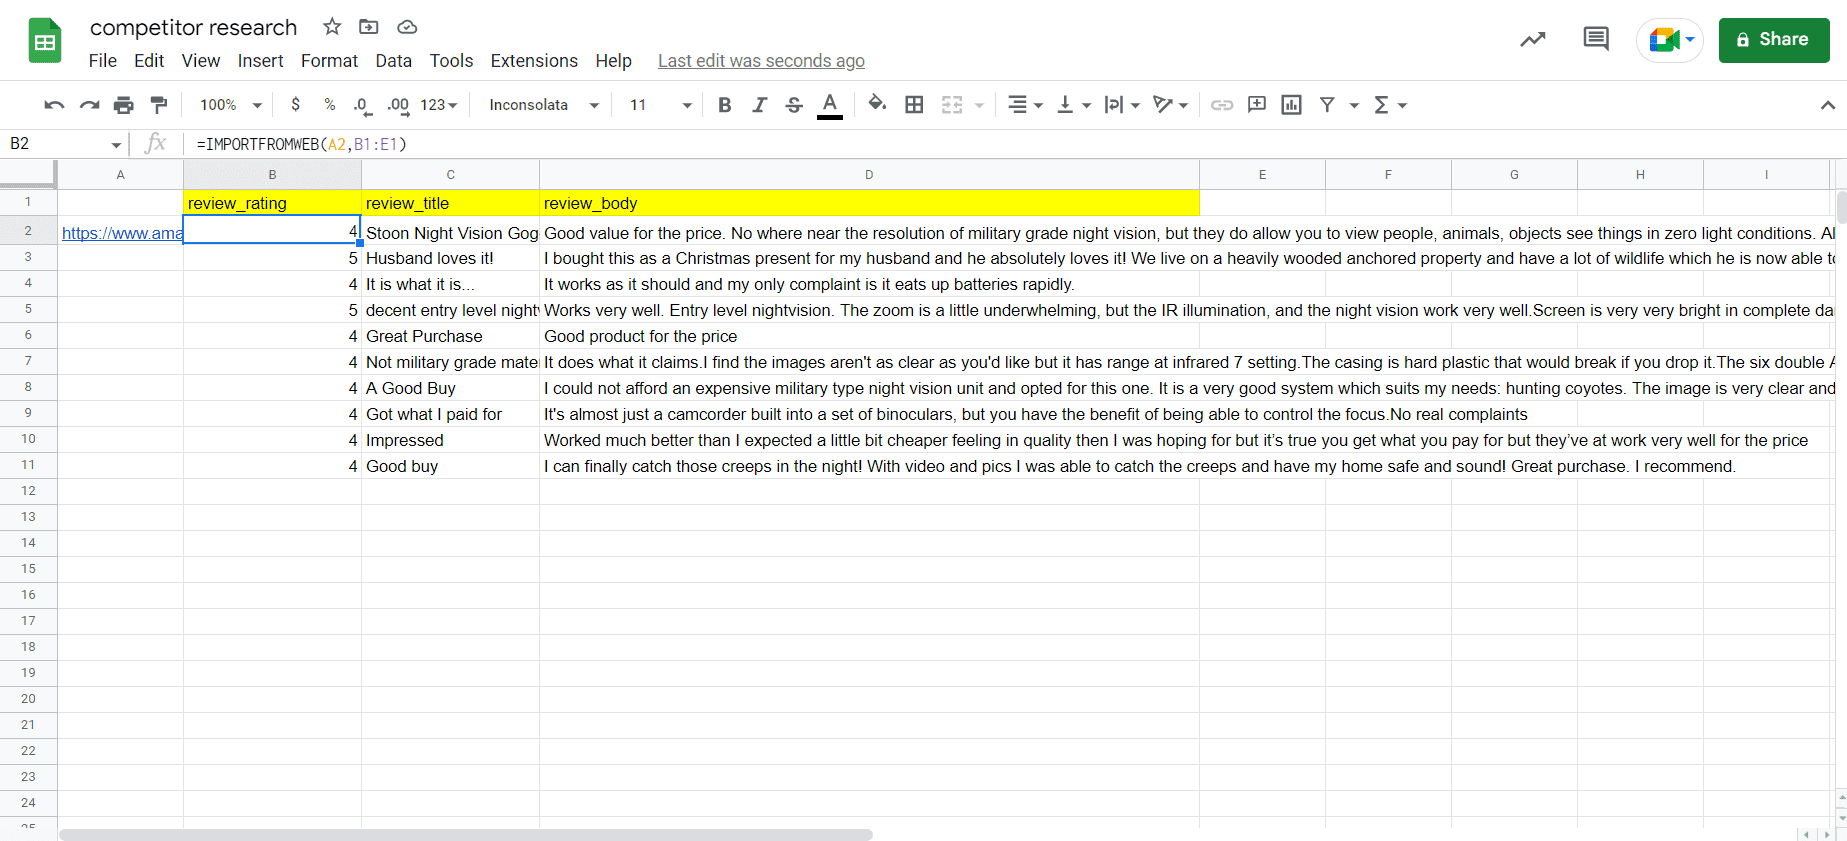The height and width of the screenshot is (841, 1847).
Task: Click the print icon
Action: pos(123,105)
